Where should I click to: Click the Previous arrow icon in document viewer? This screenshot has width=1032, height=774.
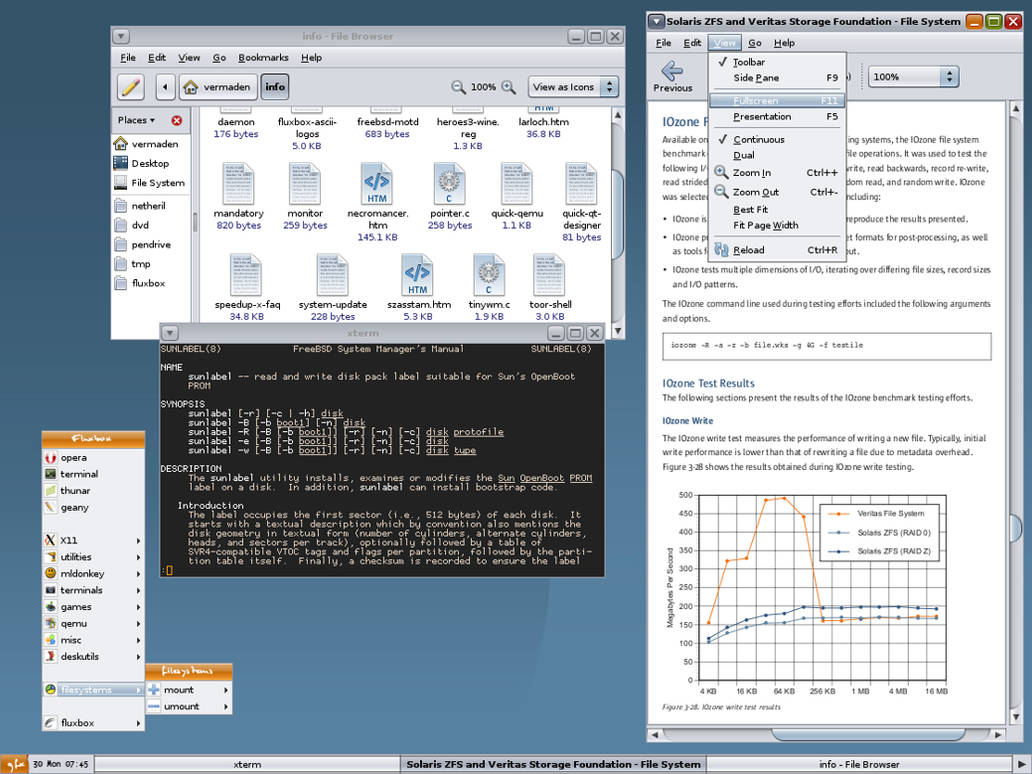tap(674, 69)
